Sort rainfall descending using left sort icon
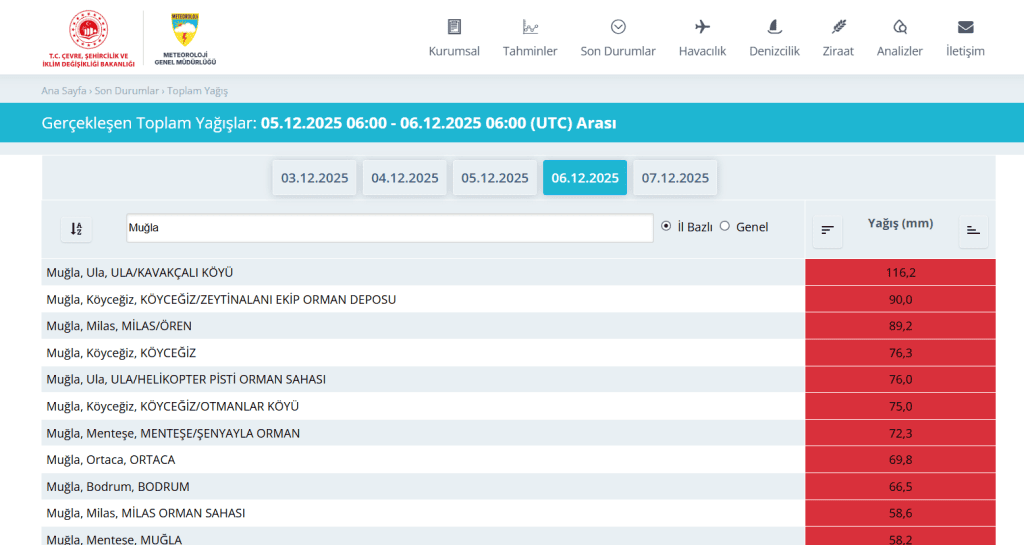The height and width of the screenshot is (545, 1024). coord(826,230)
